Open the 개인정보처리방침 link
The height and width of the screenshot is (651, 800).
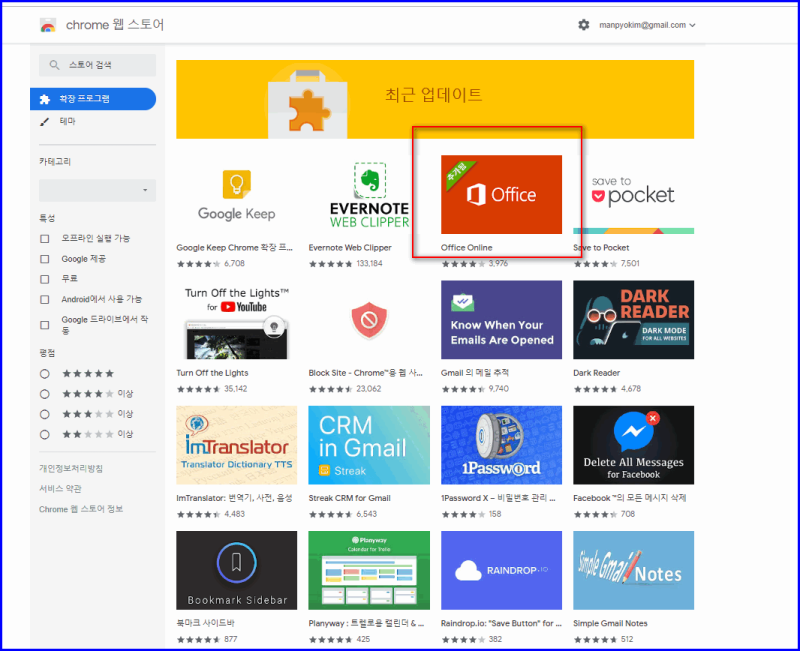click(x=71, y=468)
